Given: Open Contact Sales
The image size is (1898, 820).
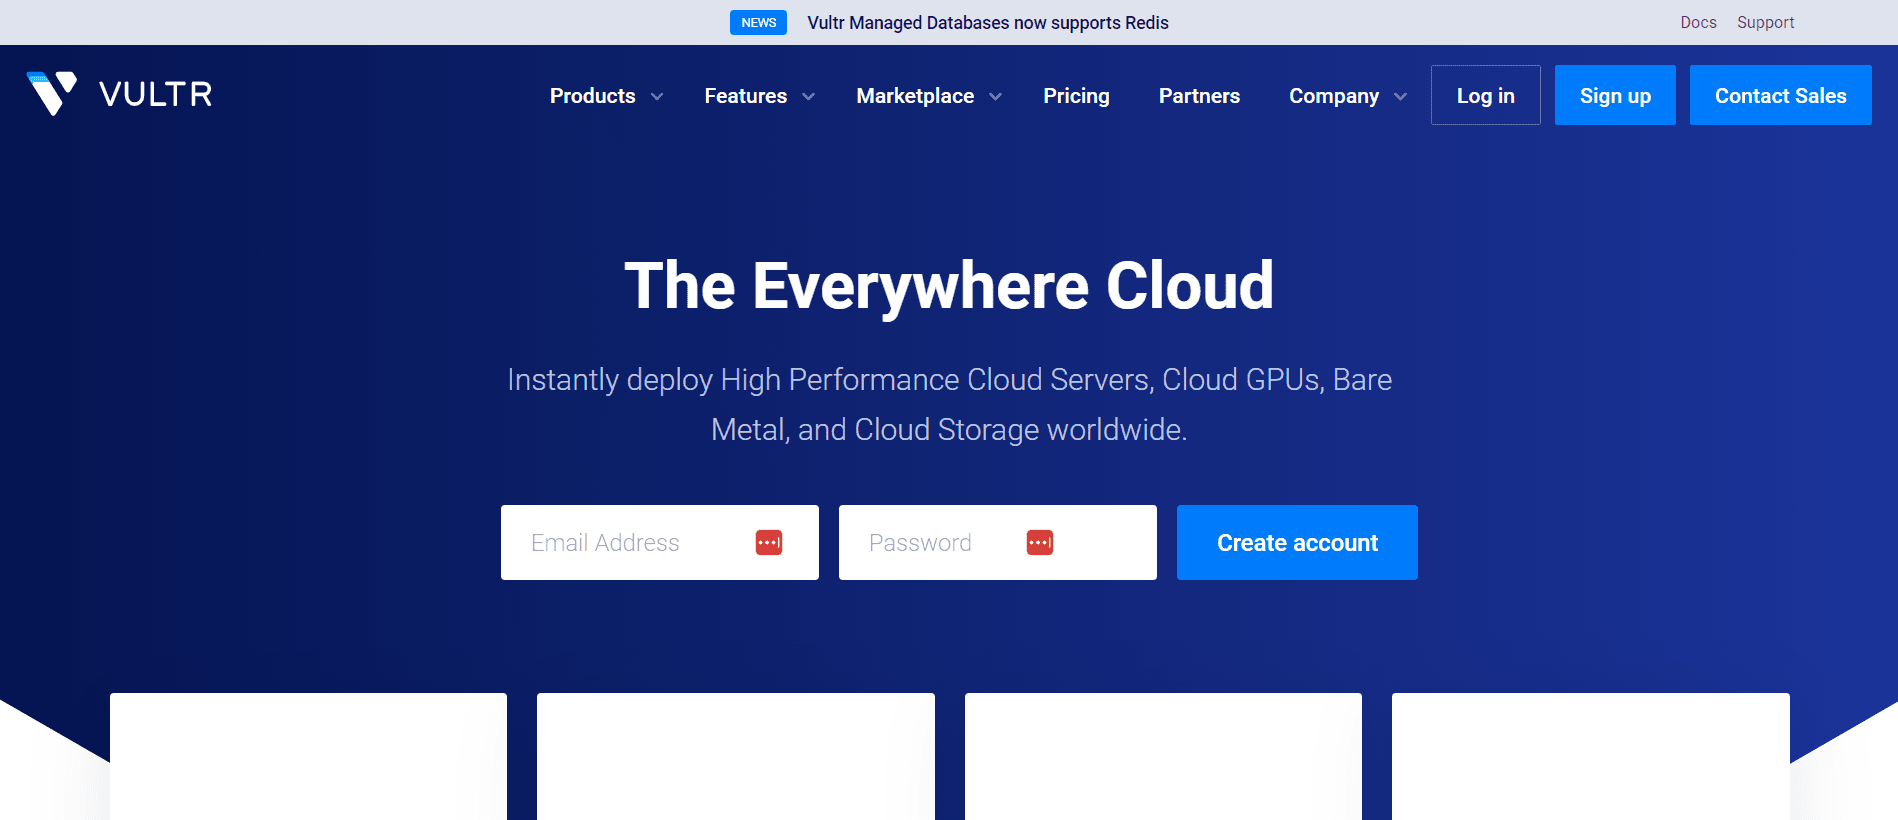Looking at the screenshot, I should click(1780, 95).
